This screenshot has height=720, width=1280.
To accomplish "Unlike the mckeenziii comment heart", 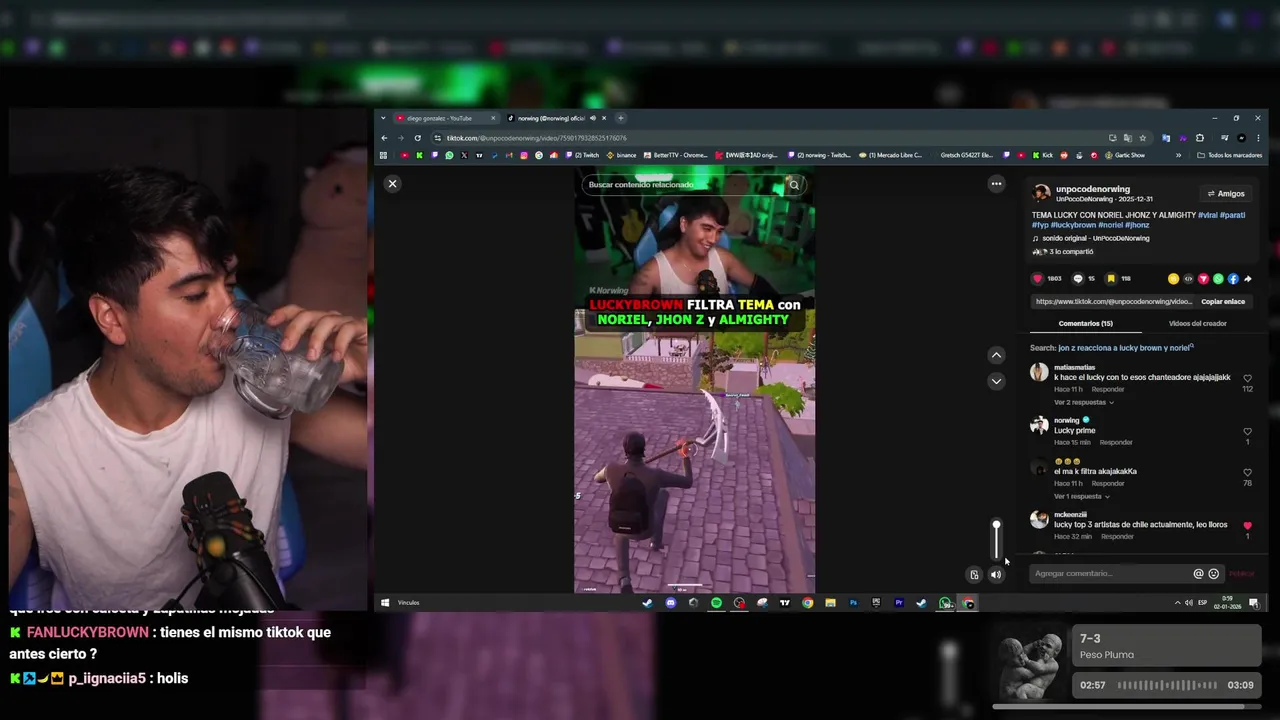I will pyautogui.click(x=1247, y=526).
